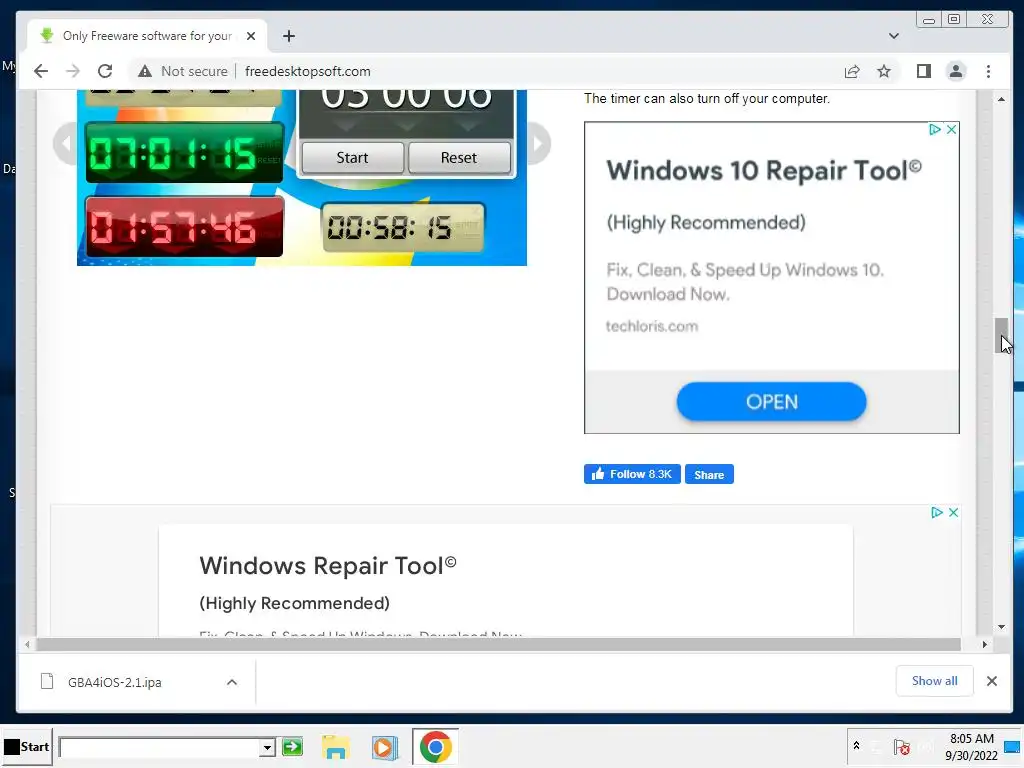This screenshot has width=1024, height=768.
Task: Open AdChoices info on bottom ad
Action: (936, 513)
